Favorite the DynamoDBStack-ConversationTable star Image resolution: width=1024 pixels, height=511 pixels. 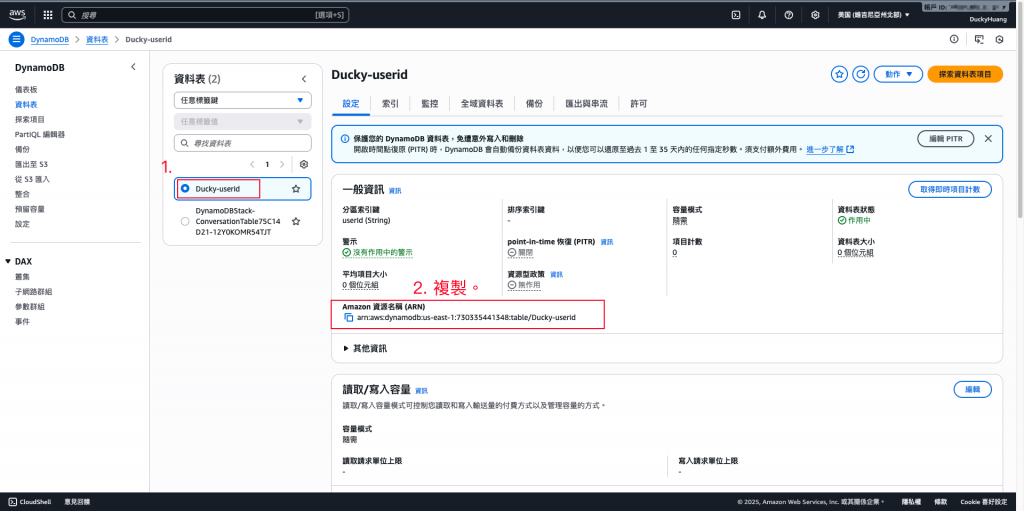coord(296,222)
